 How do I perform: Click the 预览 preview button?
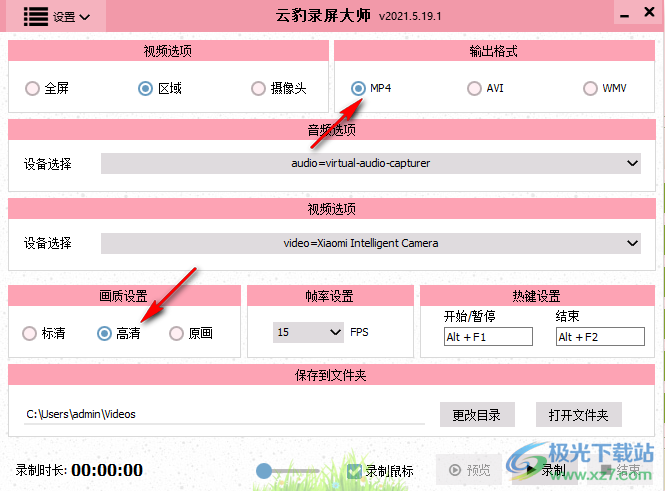point(469,470)
